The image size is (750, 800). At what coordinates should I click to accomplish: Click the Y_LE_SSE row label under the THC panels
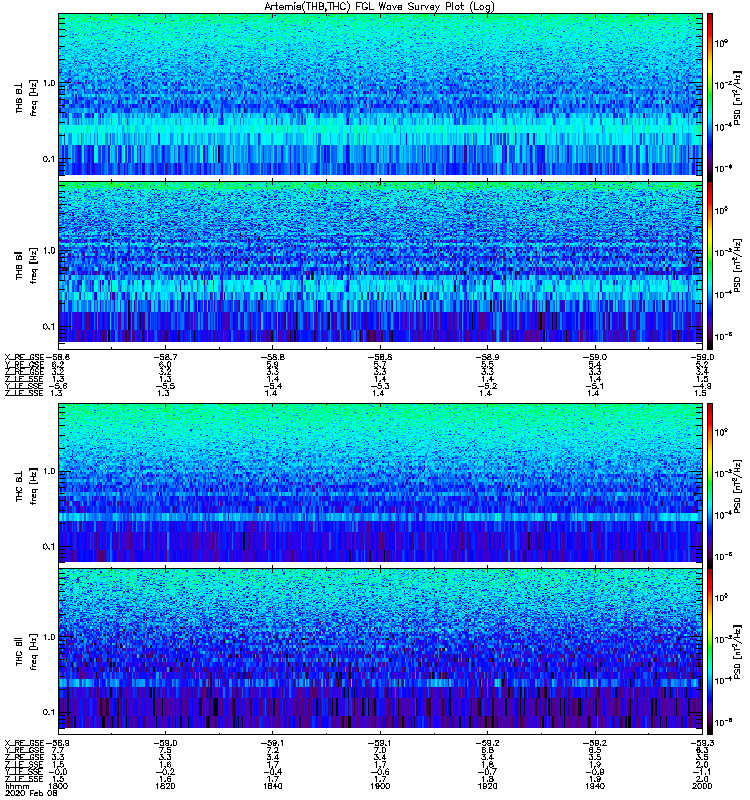click(x=24, y=772)
